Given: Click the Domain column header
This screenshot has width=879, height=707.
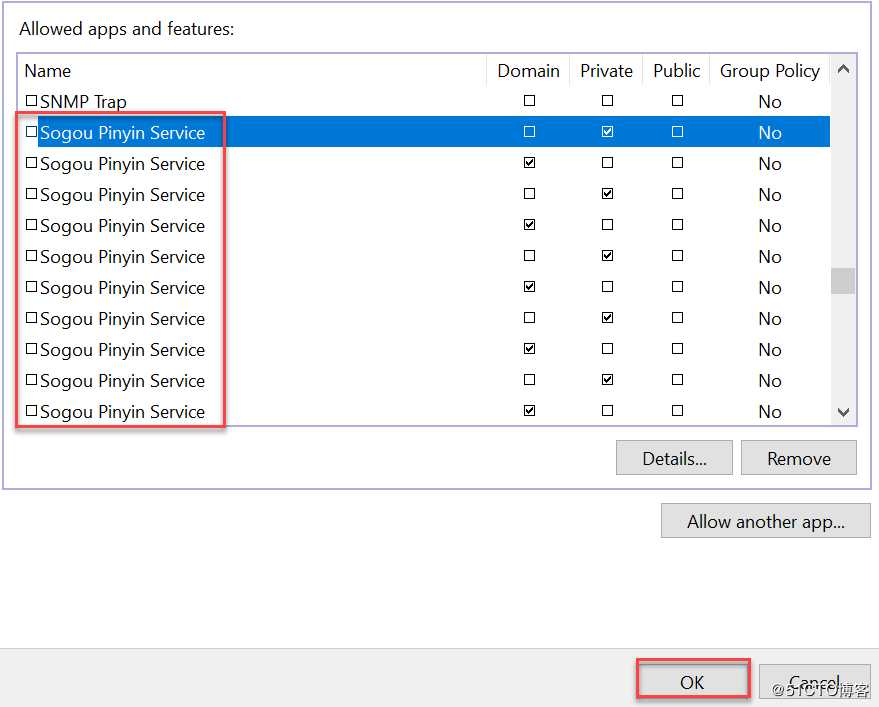Looking at the screenshot, I should [528, 71].
